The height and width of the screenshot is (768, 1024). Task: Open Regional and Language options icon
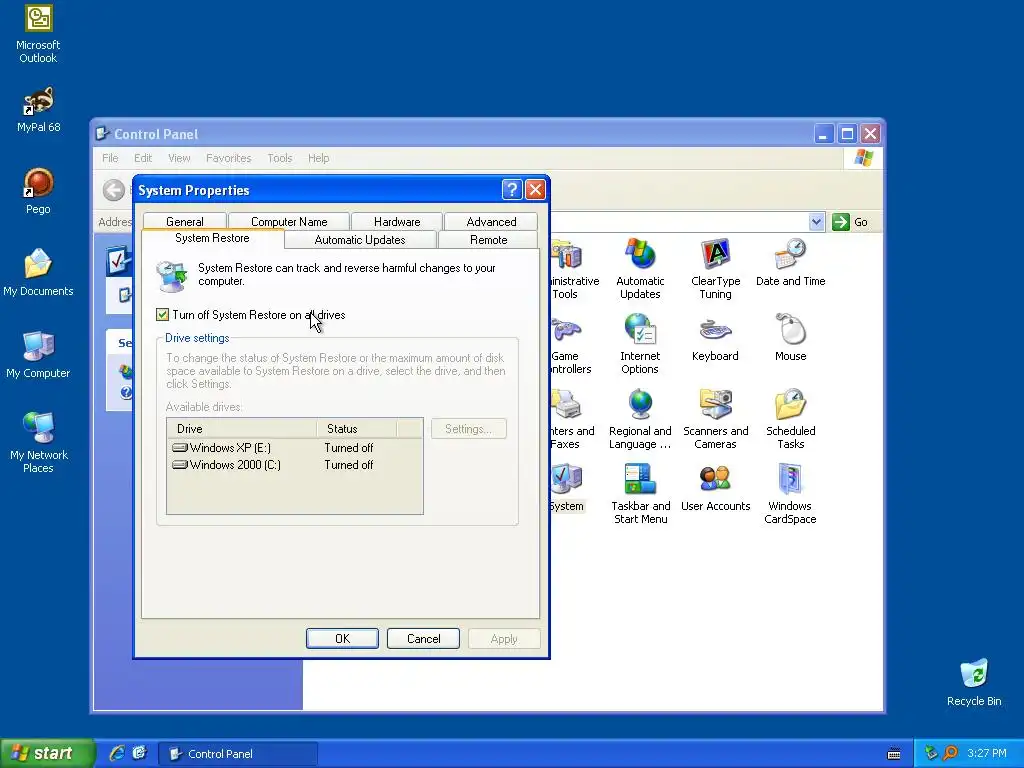[640, 419]
